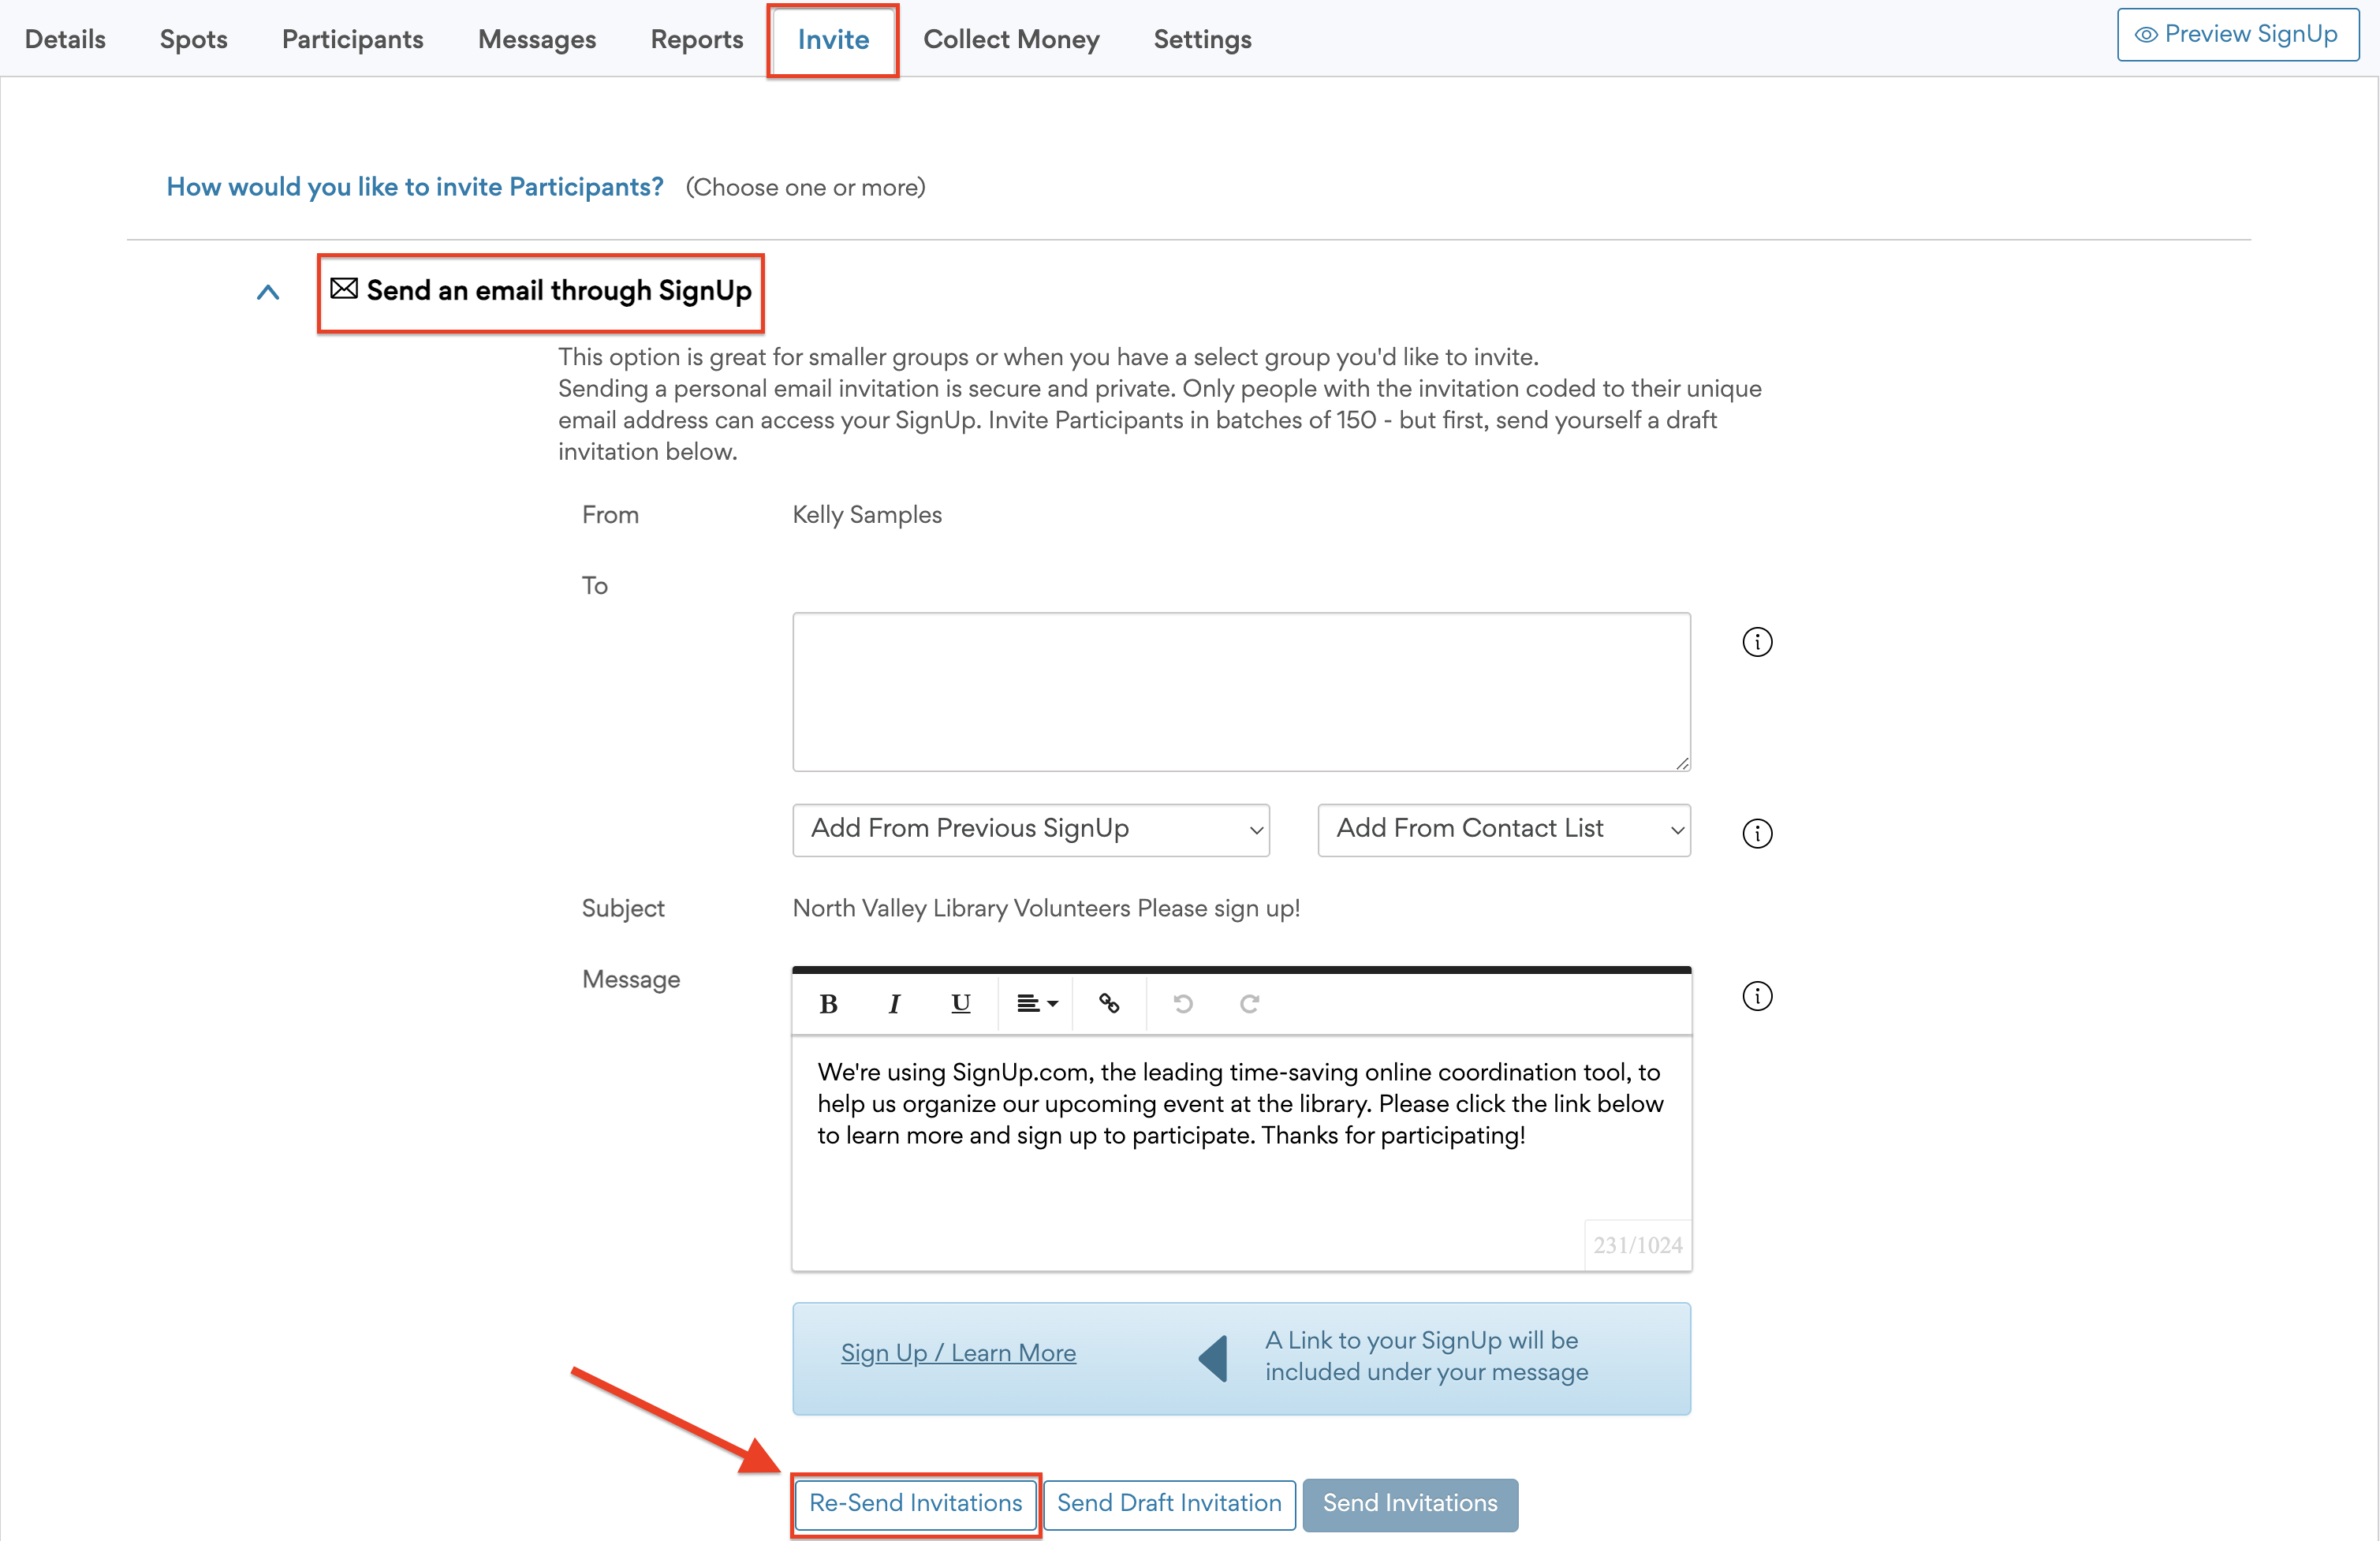This screenshot has width=2380, height=1541.
Task: Click Re-Send Invitations button
Action: pos(915,1503)
